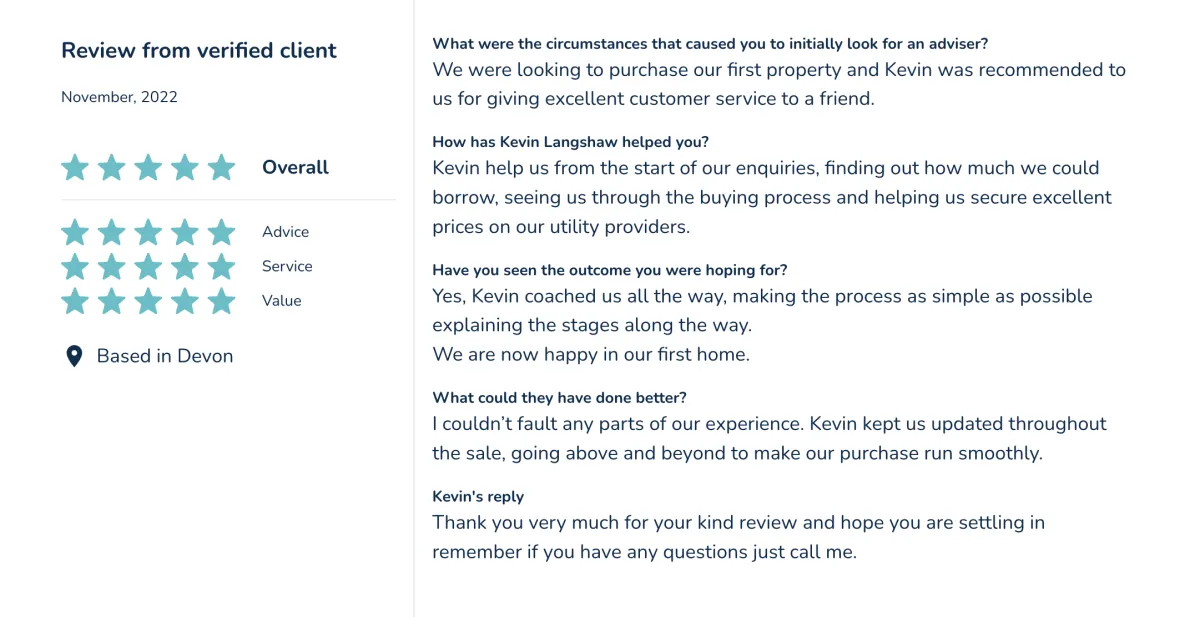This screenshot has width=1200, height=617.
Task: Select the last star in the Value row
Action: (x=221, y=301)
